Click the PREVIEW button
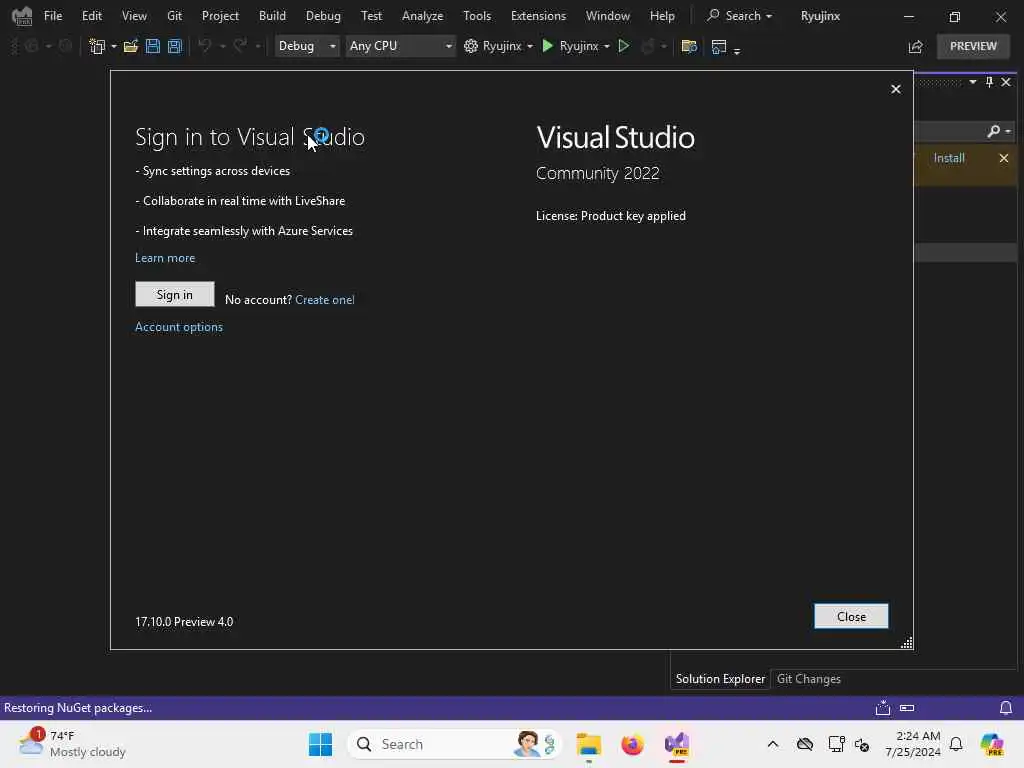1024x768 pixels. coord(973,46)
